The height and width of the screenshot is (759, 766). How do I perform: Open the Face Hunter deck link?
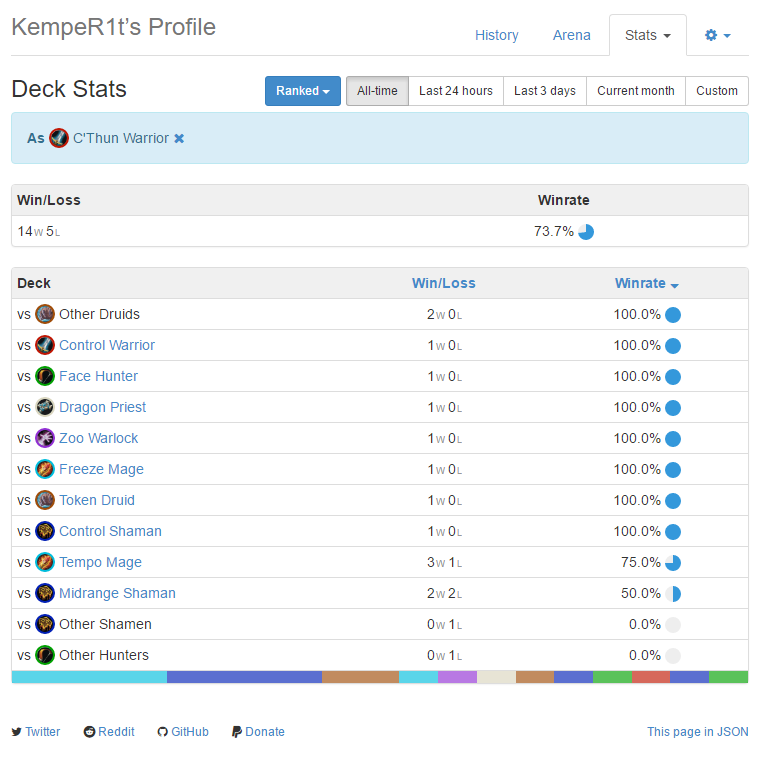coord(98,376)
